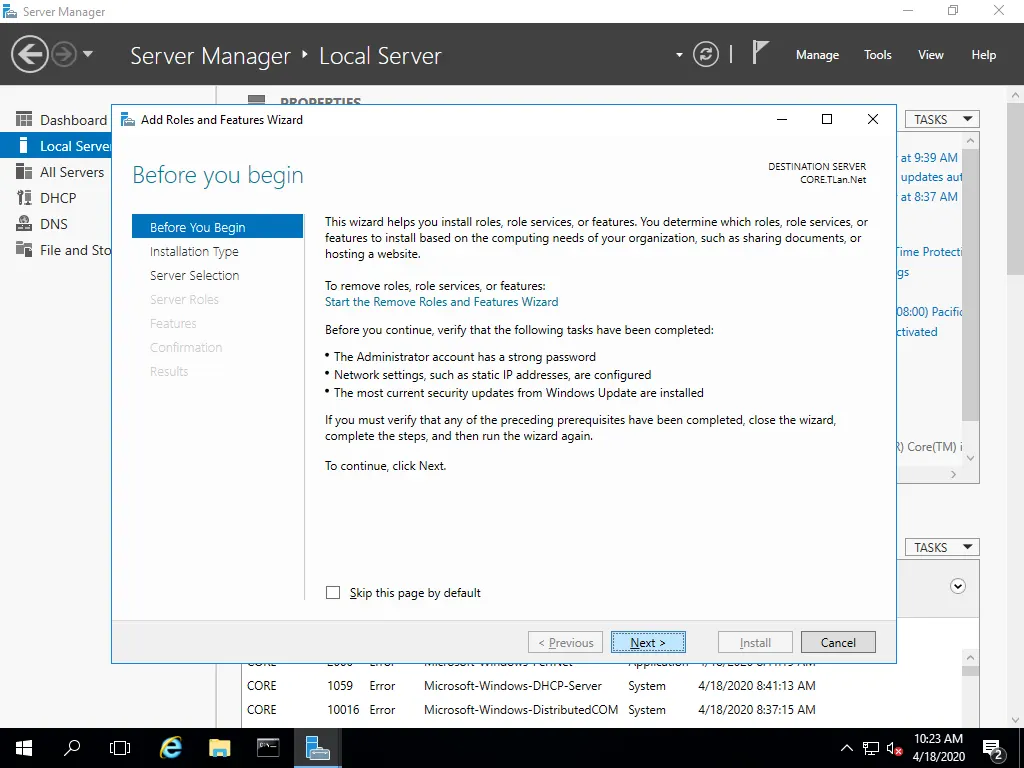Launch Internet Explorer from the taskbar

(170, 748)
